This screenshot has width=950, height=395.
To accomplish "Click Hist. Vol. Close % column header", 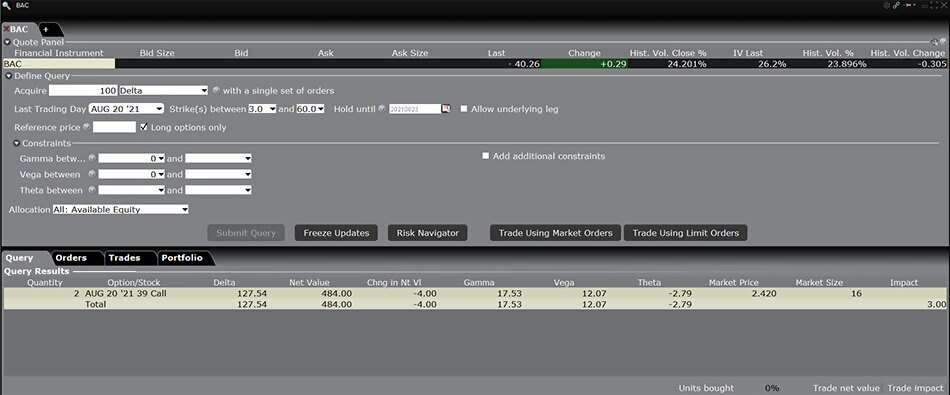I will (x=668, y=53).
